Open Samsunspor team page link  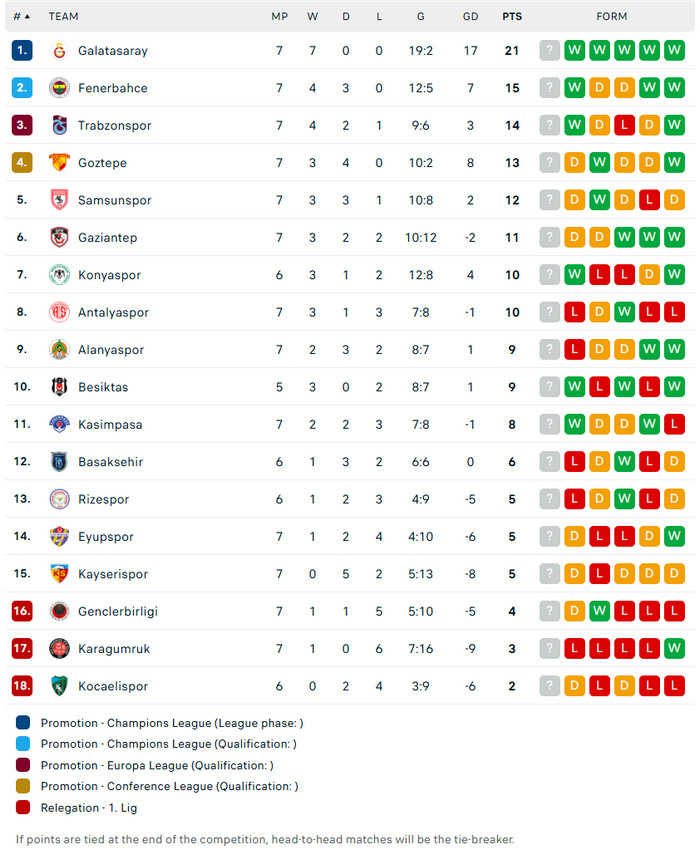[114, 200]
